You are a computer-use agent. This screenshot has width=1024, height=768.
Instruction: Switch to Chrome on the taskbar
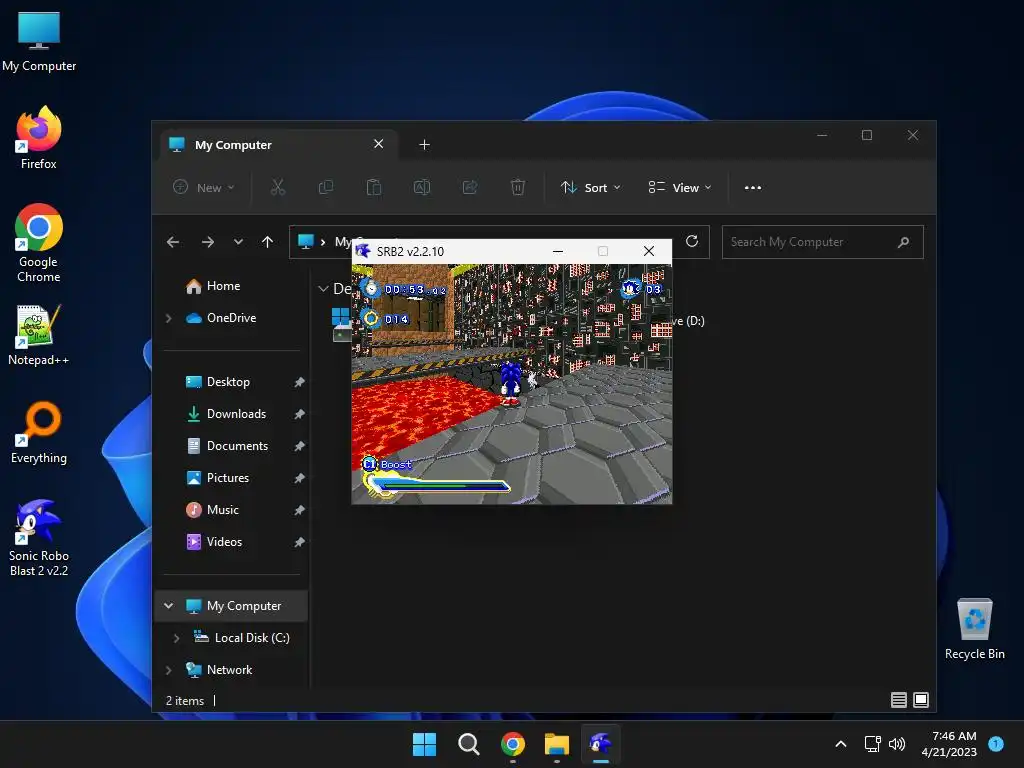point(513,744)
